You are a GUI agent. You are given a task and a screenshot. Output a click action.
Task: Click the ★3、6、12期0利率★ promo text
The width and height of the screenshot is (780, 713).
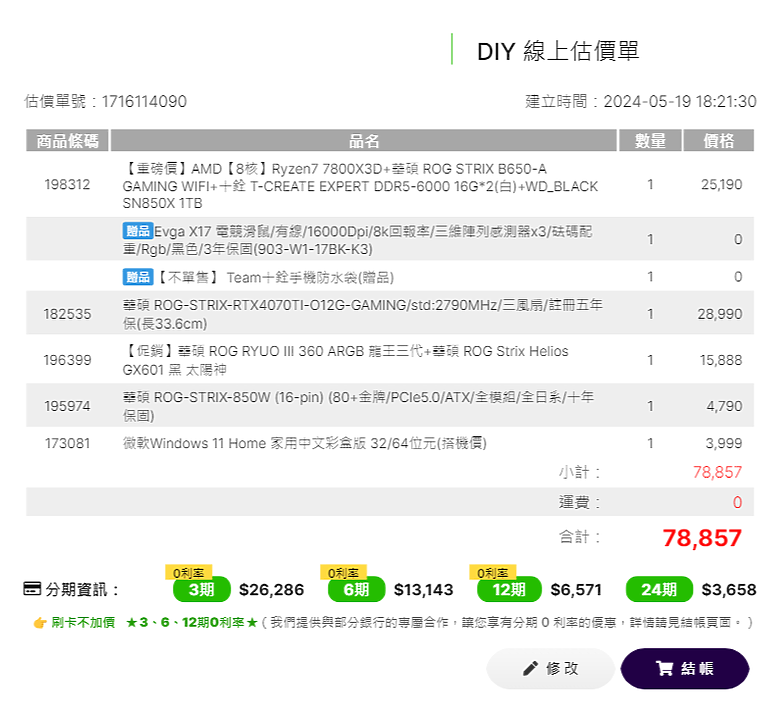pos(192,622)
